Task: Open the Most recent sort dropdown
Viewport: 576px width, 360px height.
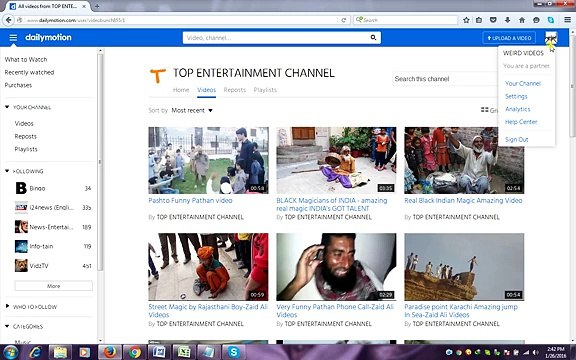Action: [192, 111]
